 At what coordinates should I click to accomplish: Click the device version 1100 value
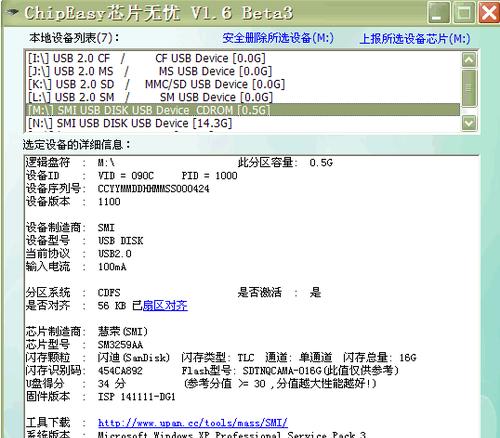109,202
